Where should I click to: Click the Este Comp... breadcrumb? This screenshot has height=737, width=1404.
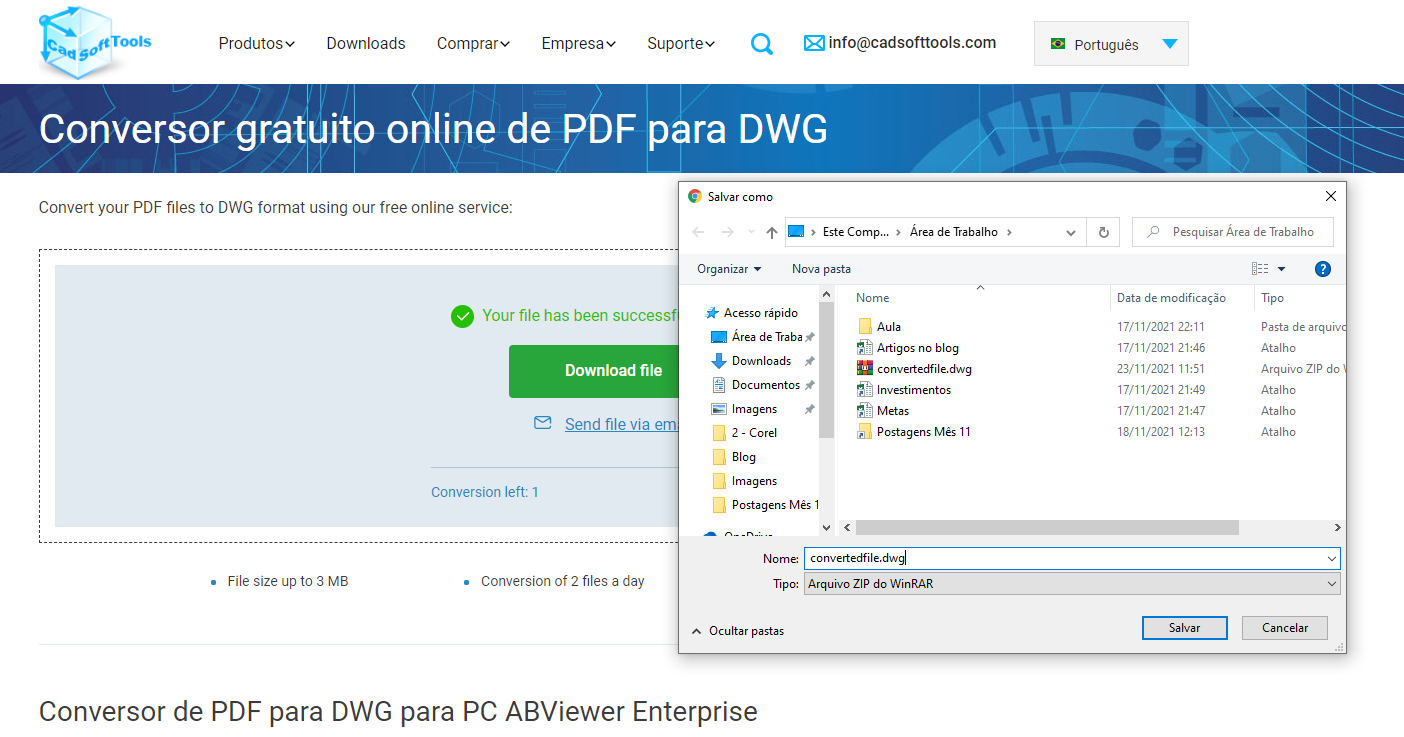(855, 232)
